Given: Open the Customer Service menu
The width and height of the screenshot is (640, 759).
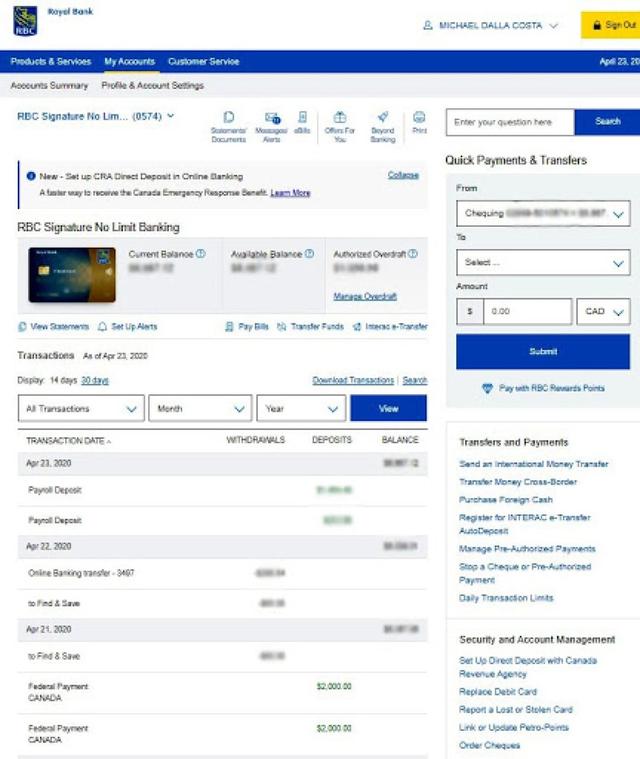Looking at the screenshot, I should [x=203, y=62].
